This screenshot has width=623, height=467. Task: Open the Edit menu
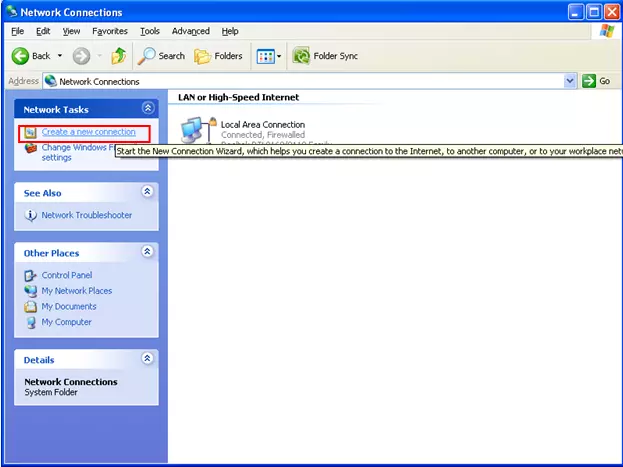point(43,31)
